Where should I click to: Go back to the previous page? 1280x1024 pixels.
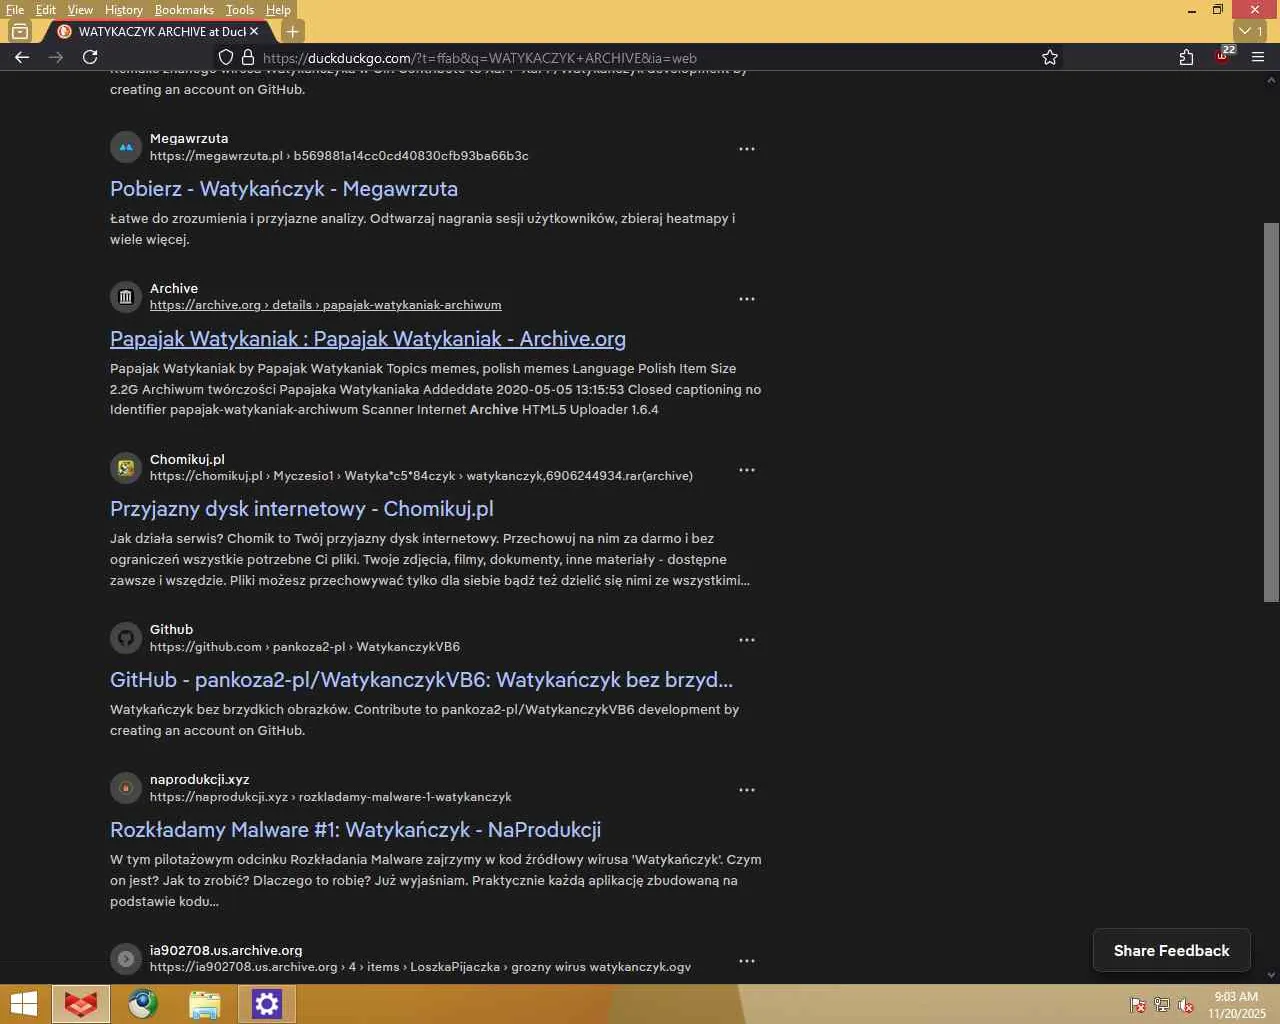click(x=22, y=57)
